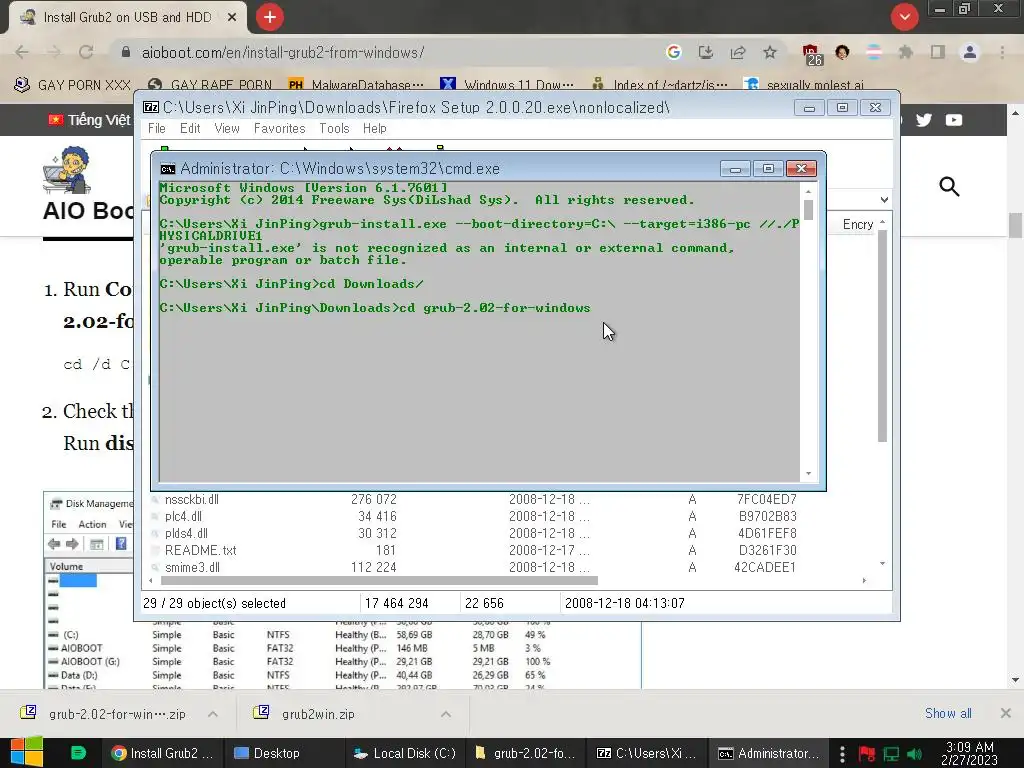Click the address bar URL
Screen dimensions: 1024x768
[283, 52]
